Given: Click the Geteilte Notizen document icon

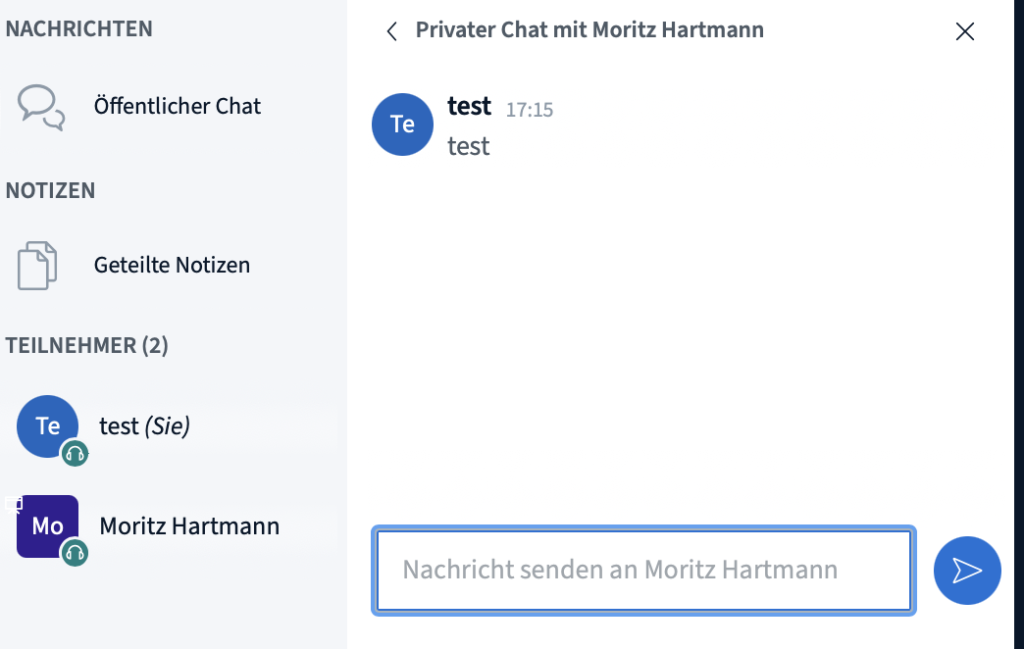Looking at the screenshot, I should point(37,265).
